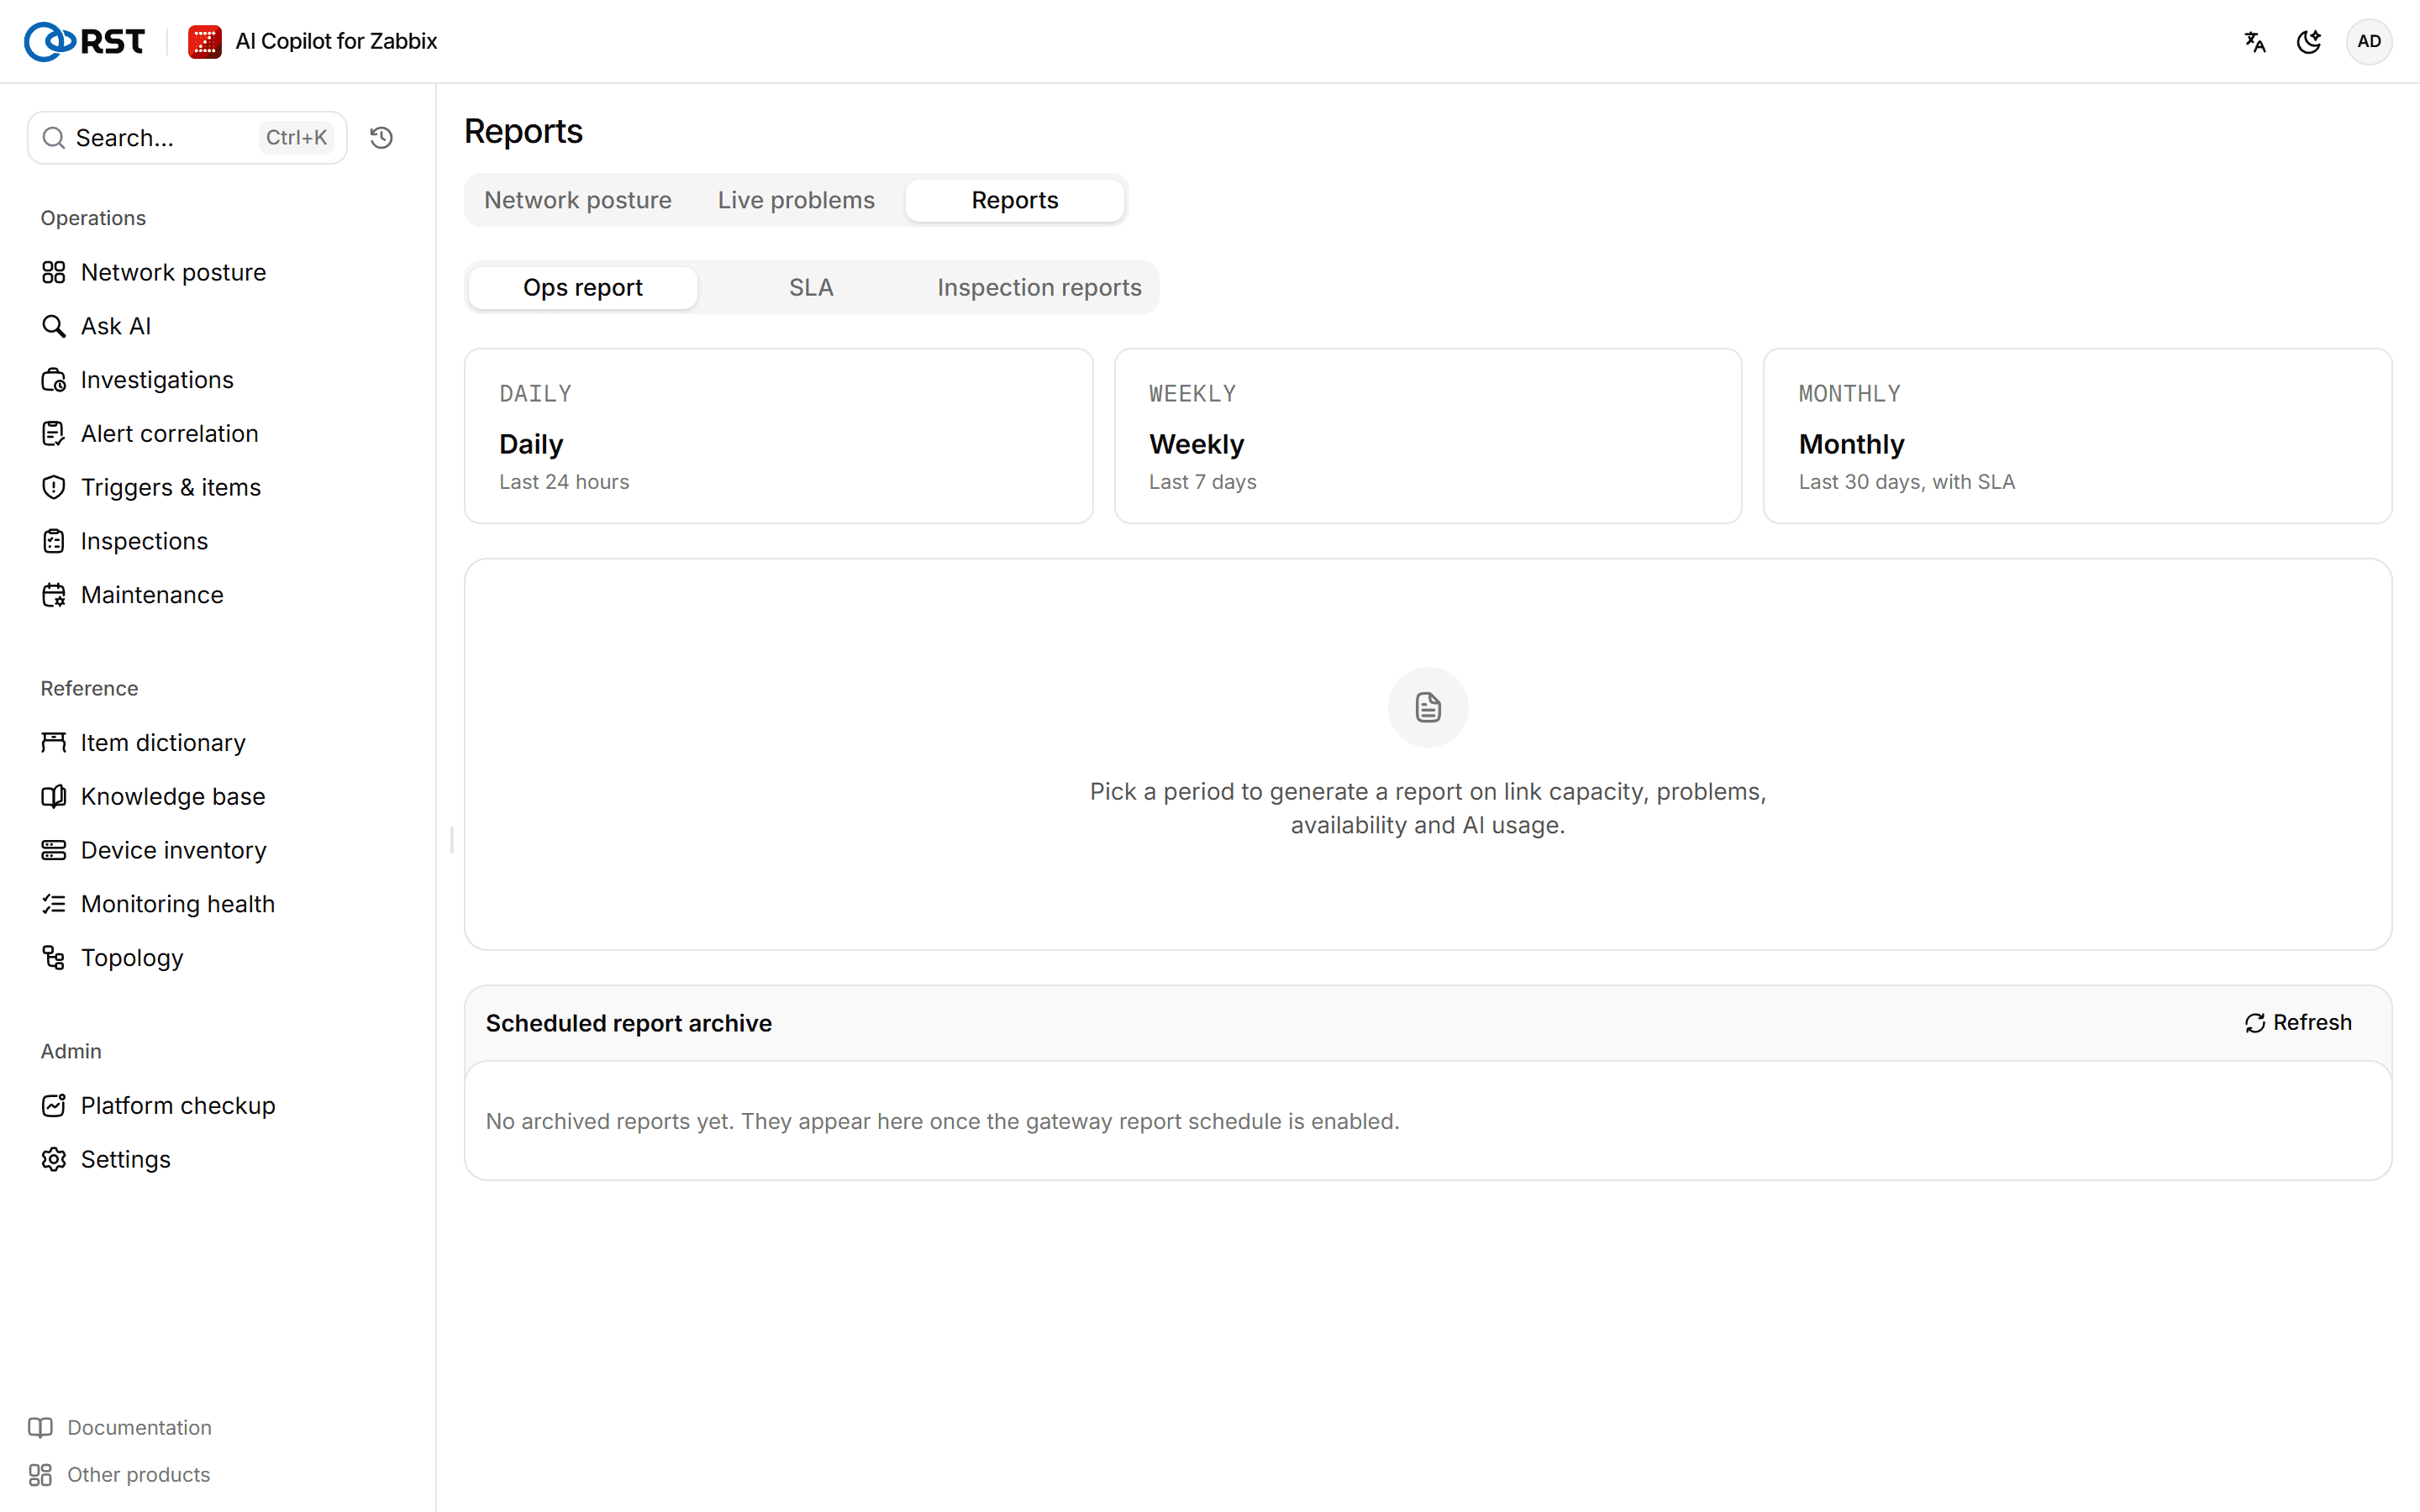2420x1512 pixels.
Task: Click the search history clock icon
Action: (x=381, y=137)
